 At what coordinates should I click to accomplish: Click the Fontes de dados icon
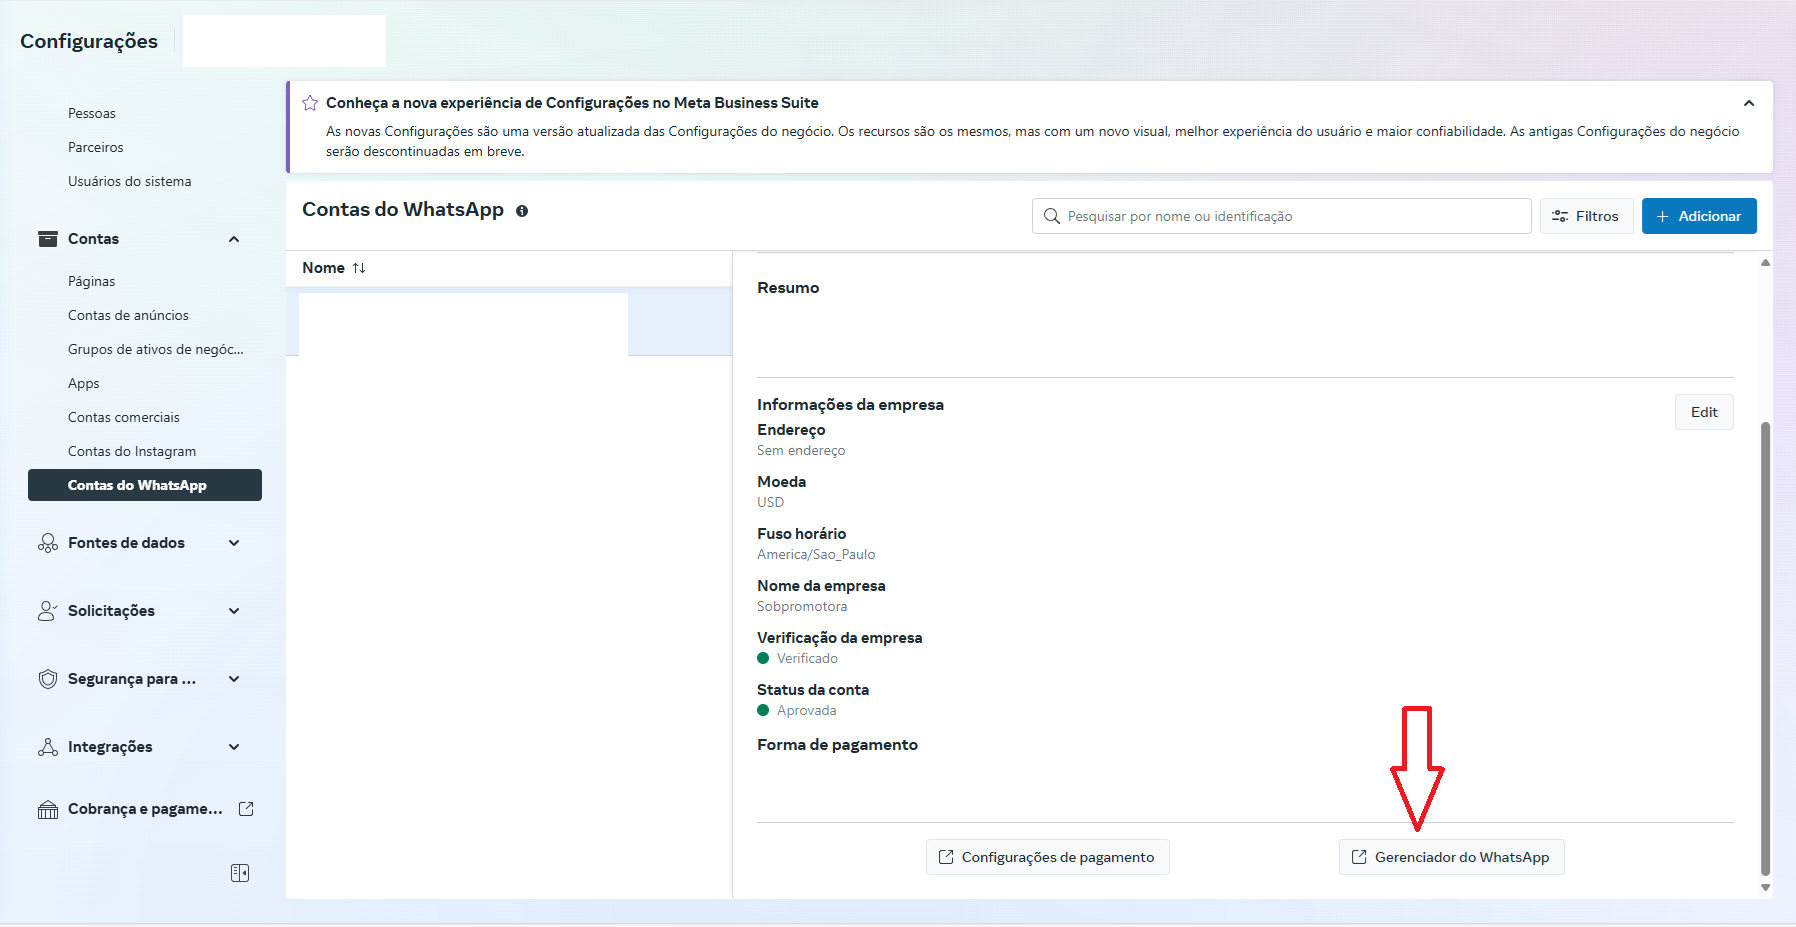pos(48,543)
